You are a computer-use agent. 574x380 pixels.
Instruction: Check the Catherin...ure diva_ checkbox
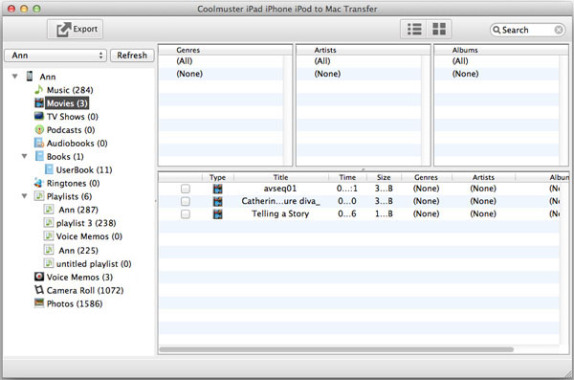coord(186,201)
